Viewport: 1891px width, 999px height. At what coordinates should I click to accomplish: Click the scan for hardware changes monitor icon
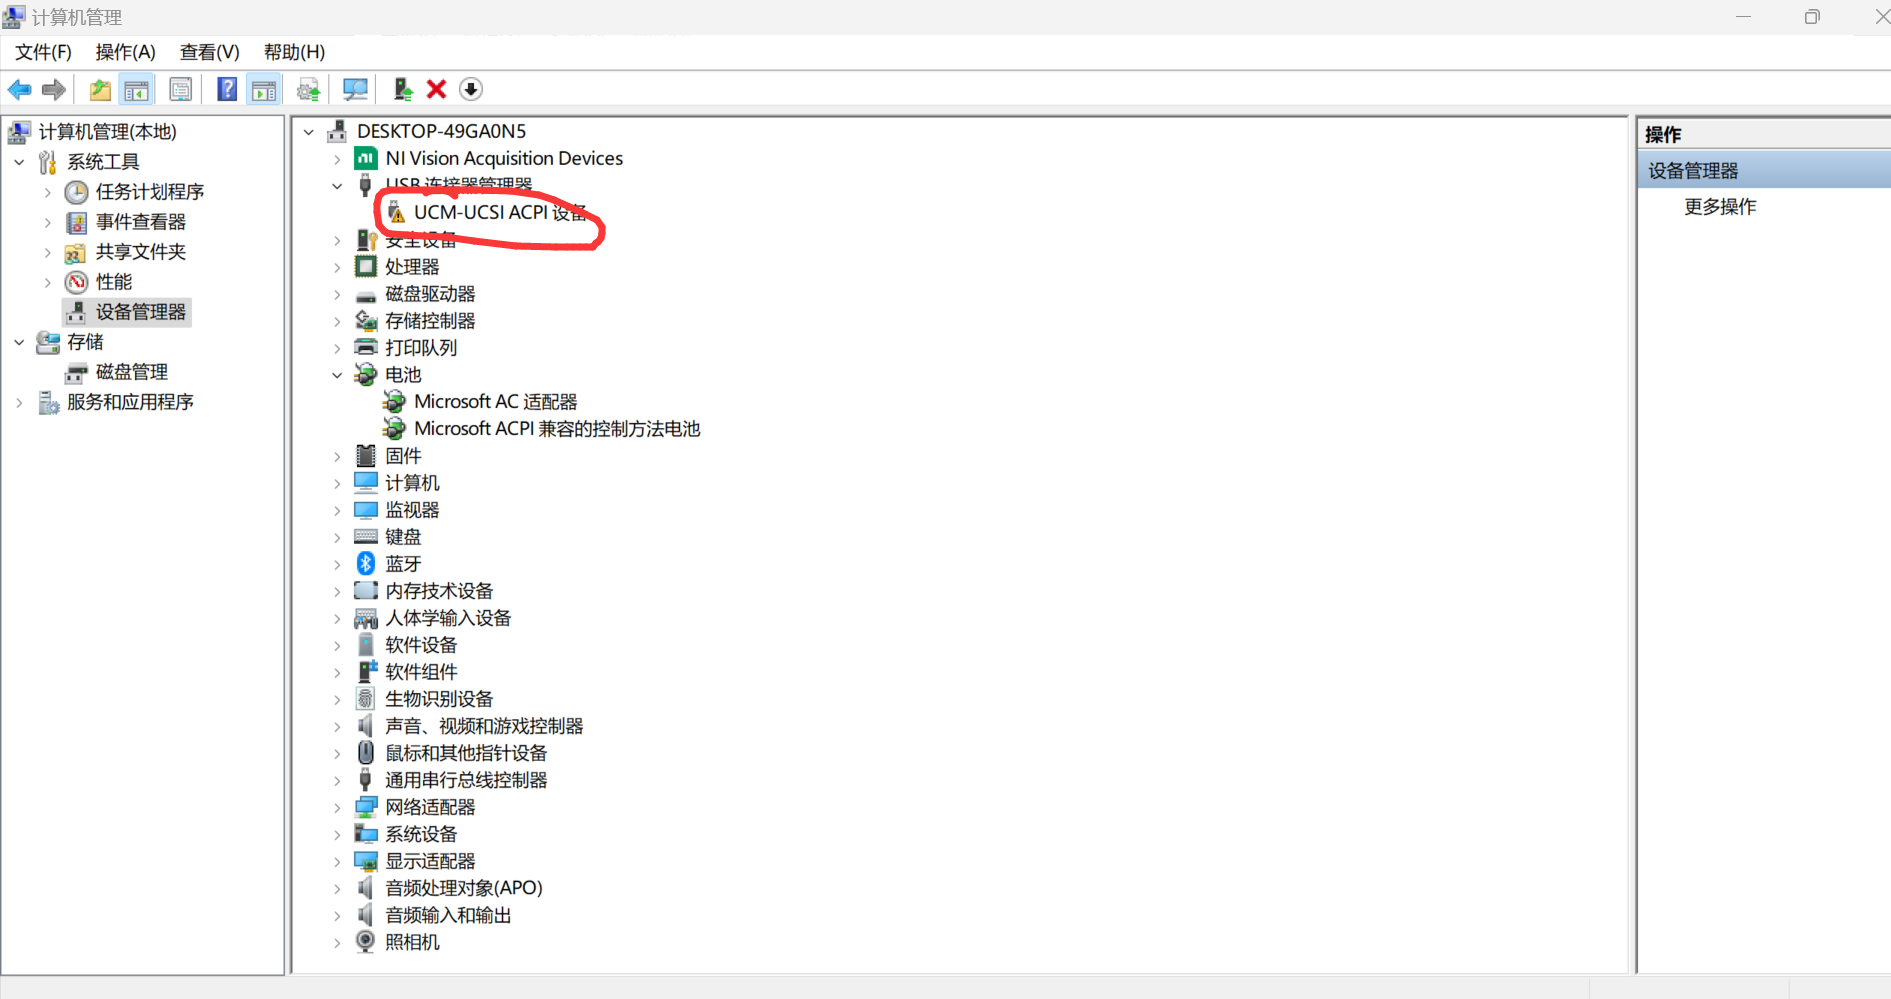355,90
